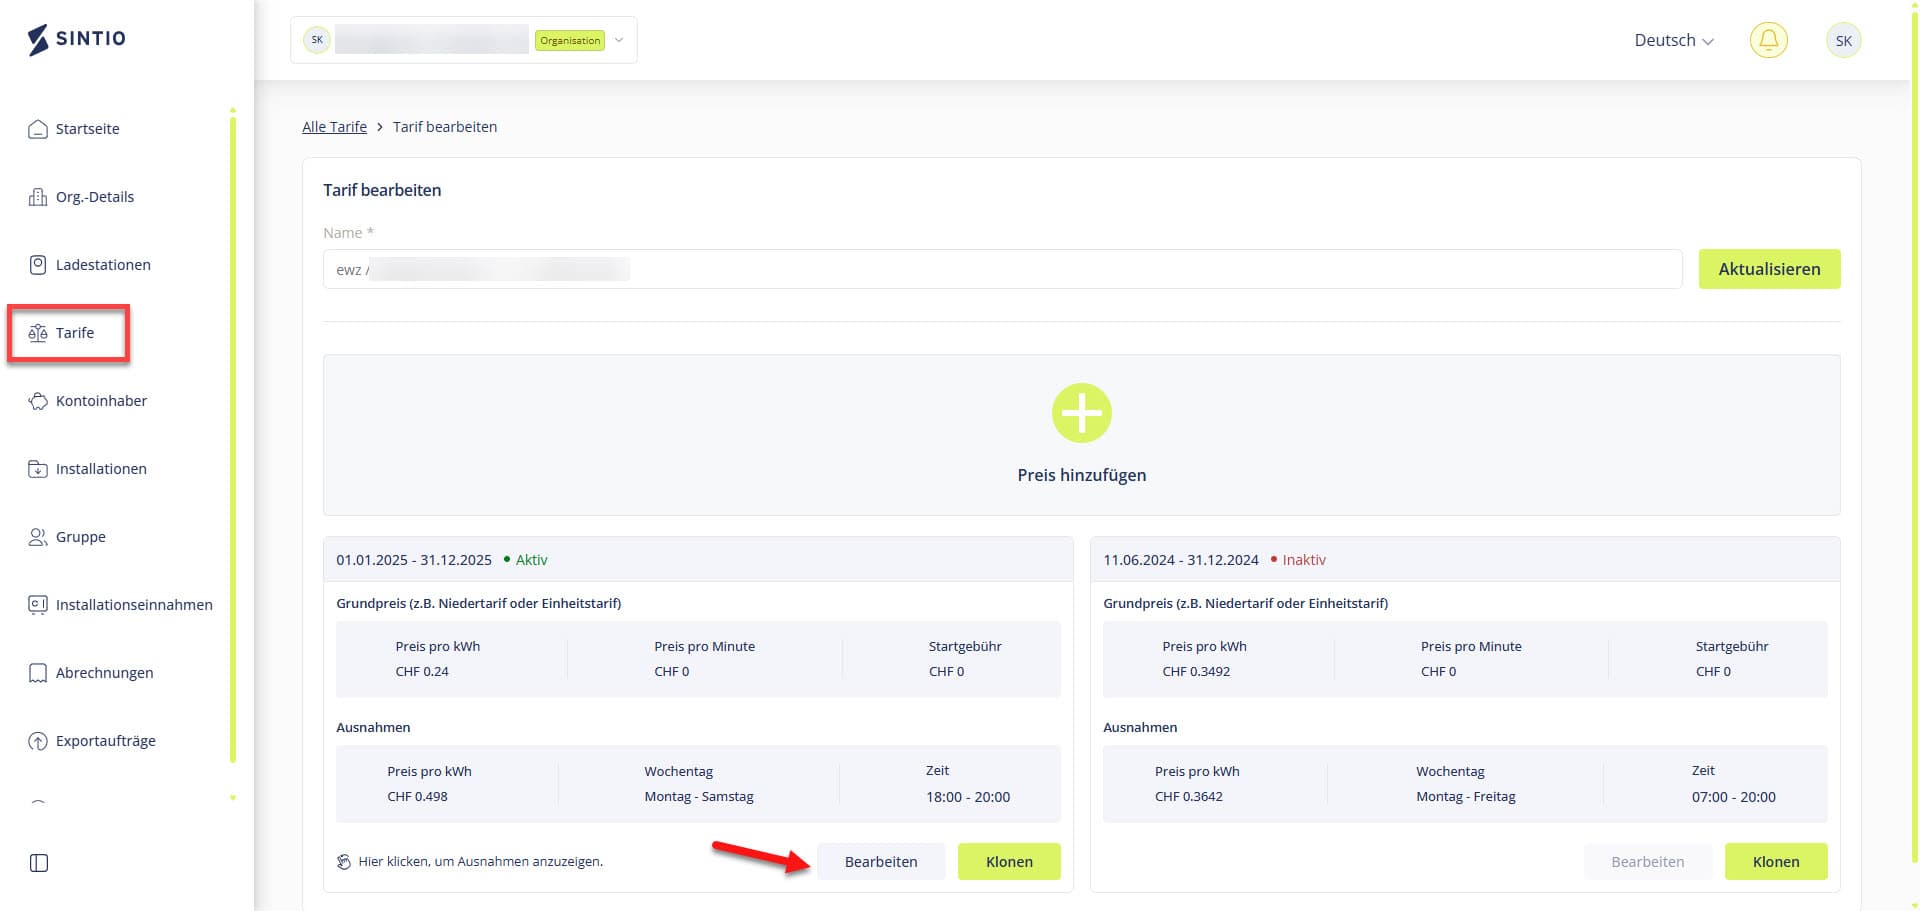Go to Abrechnungen in sidebar
Image resolution: width=1920 pixels, height=911 pixels.
click(x=104, y=673)
